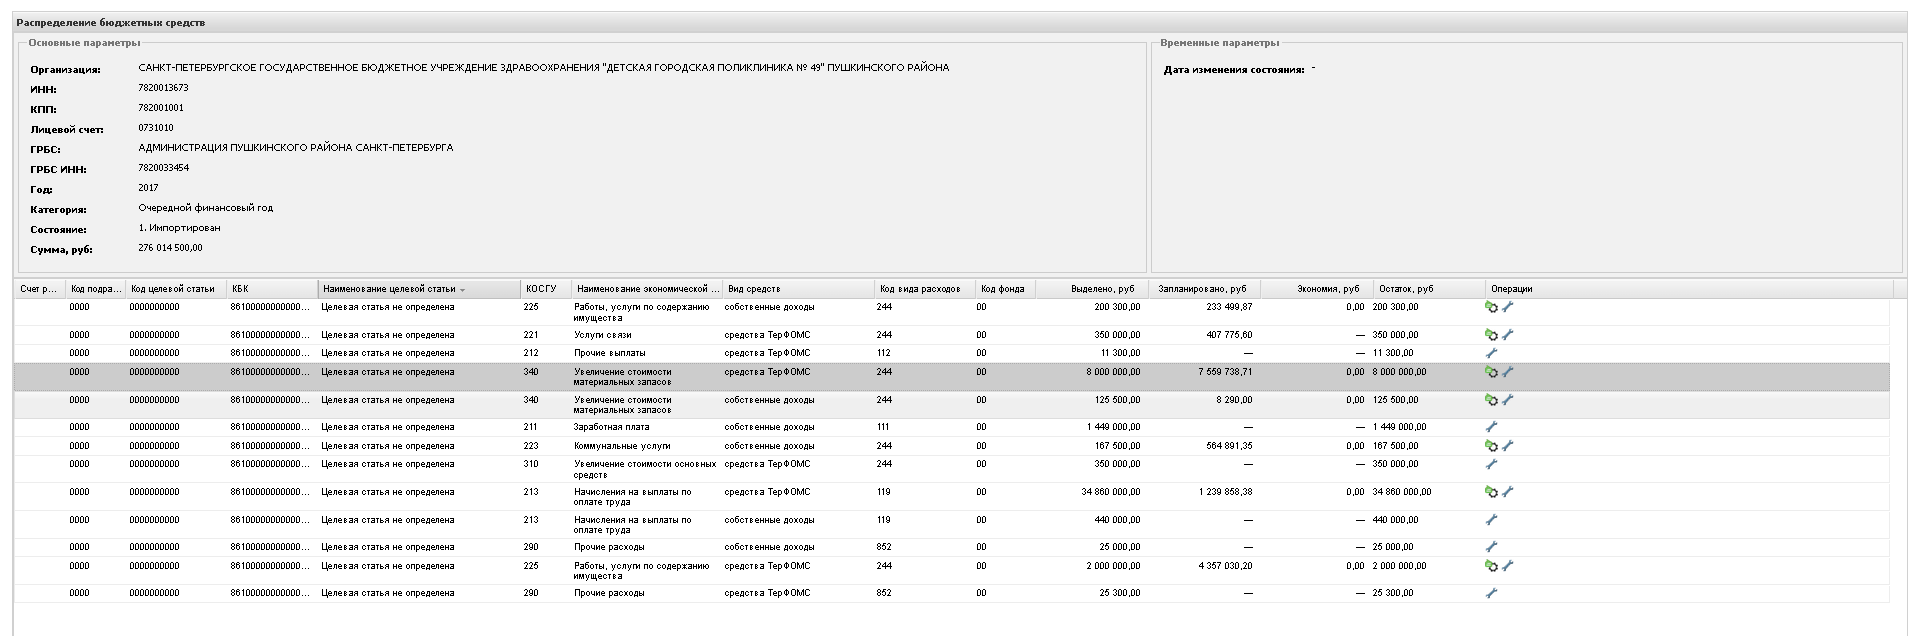1920x636 pixels.
Task: Click ИНН value 7820013673
Action: point(164,88)
